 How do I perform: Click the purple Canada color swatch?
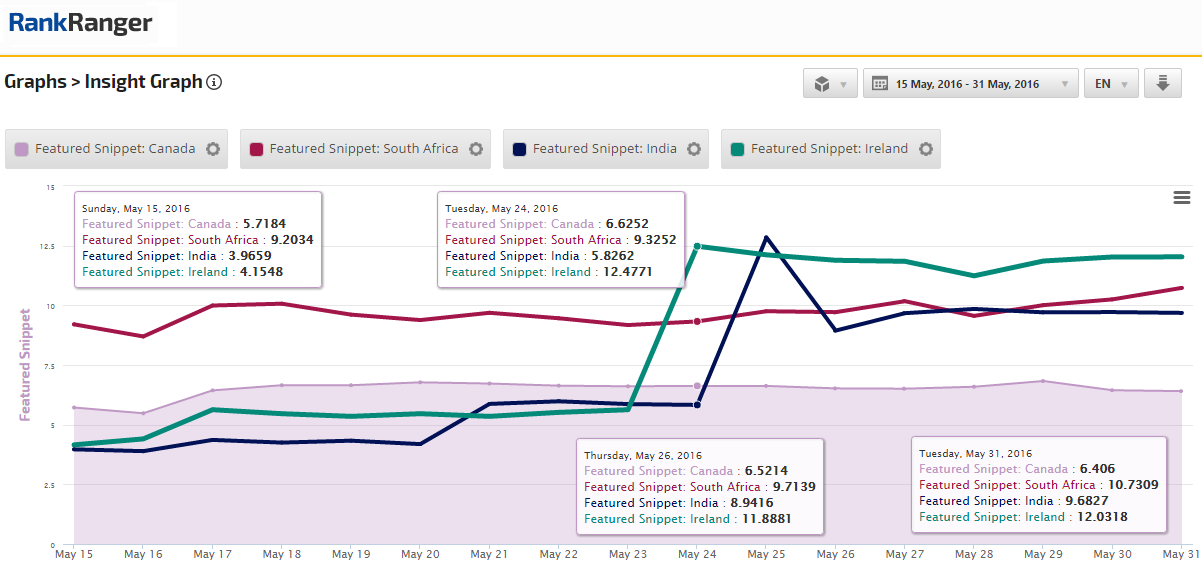[22, 149]
